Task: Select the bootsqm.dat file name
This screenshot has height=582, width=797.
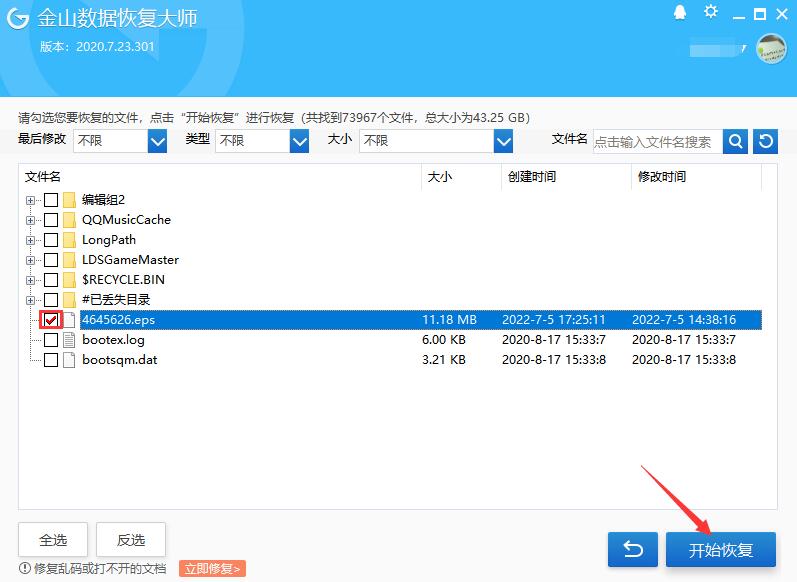Action: tap(120, 360)
